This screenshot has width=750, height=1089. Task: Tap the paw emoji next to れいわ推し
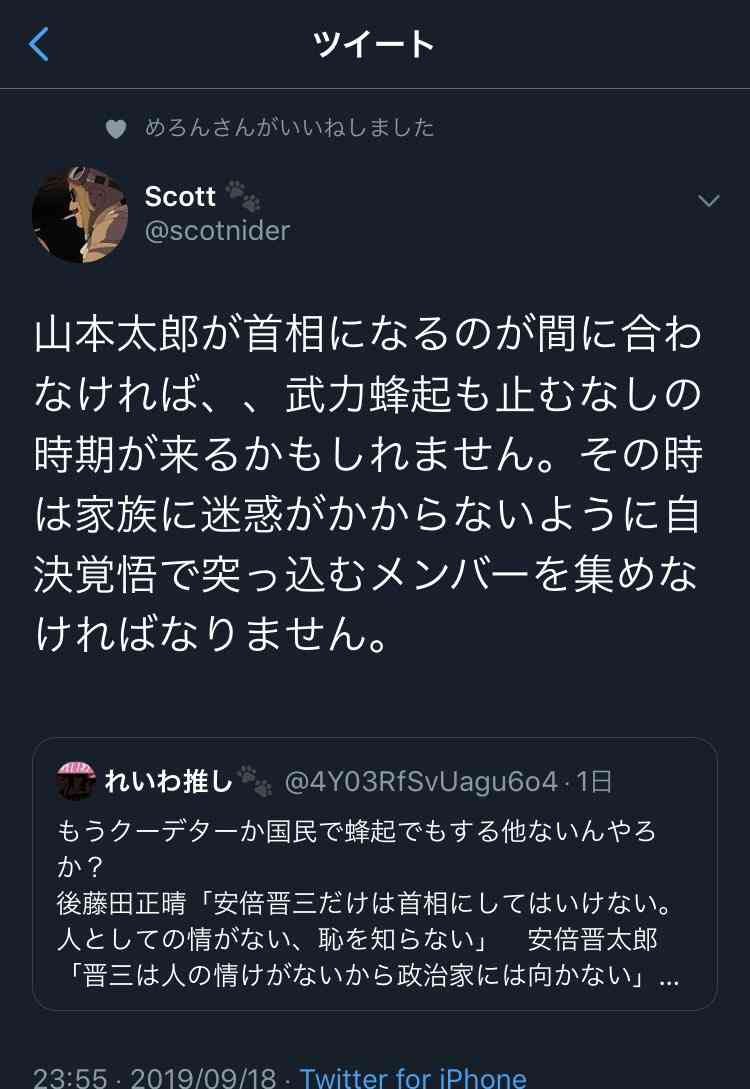coord(254,781)
